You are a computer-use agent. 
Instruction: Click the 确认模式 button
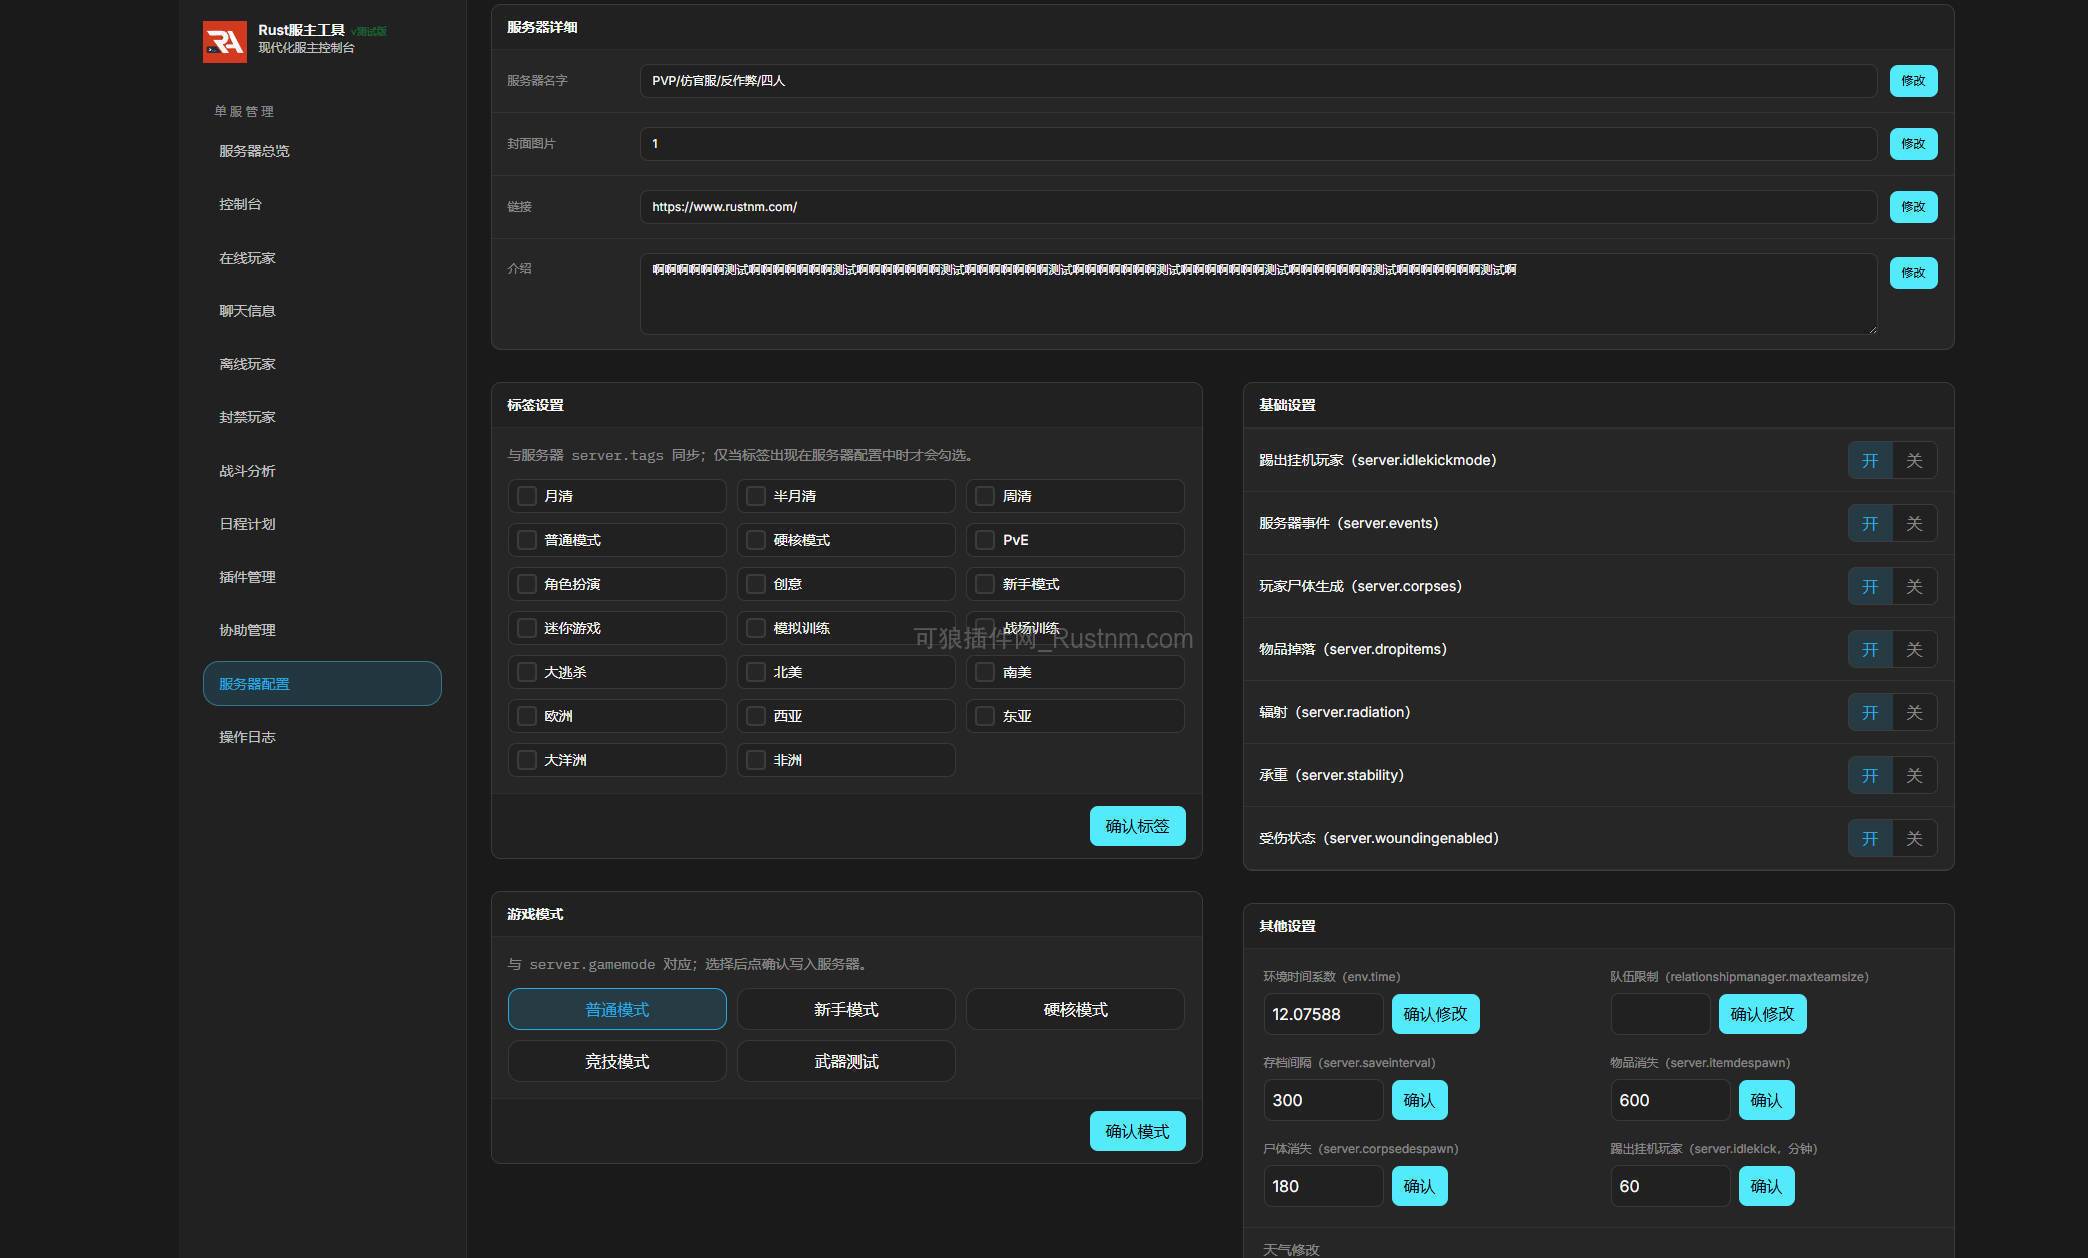pyautogui.click(x=1137, y=1131)
